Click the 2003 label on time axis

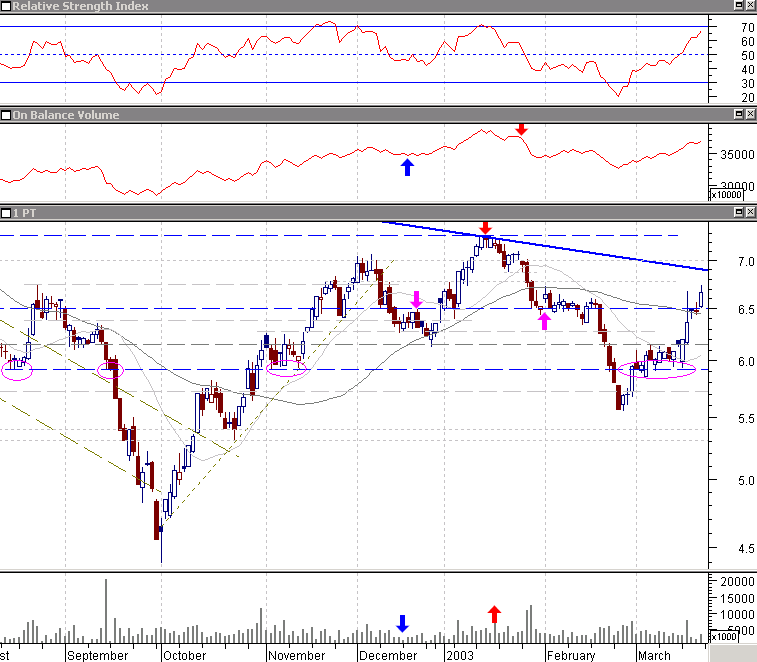(x=460, y=655)
